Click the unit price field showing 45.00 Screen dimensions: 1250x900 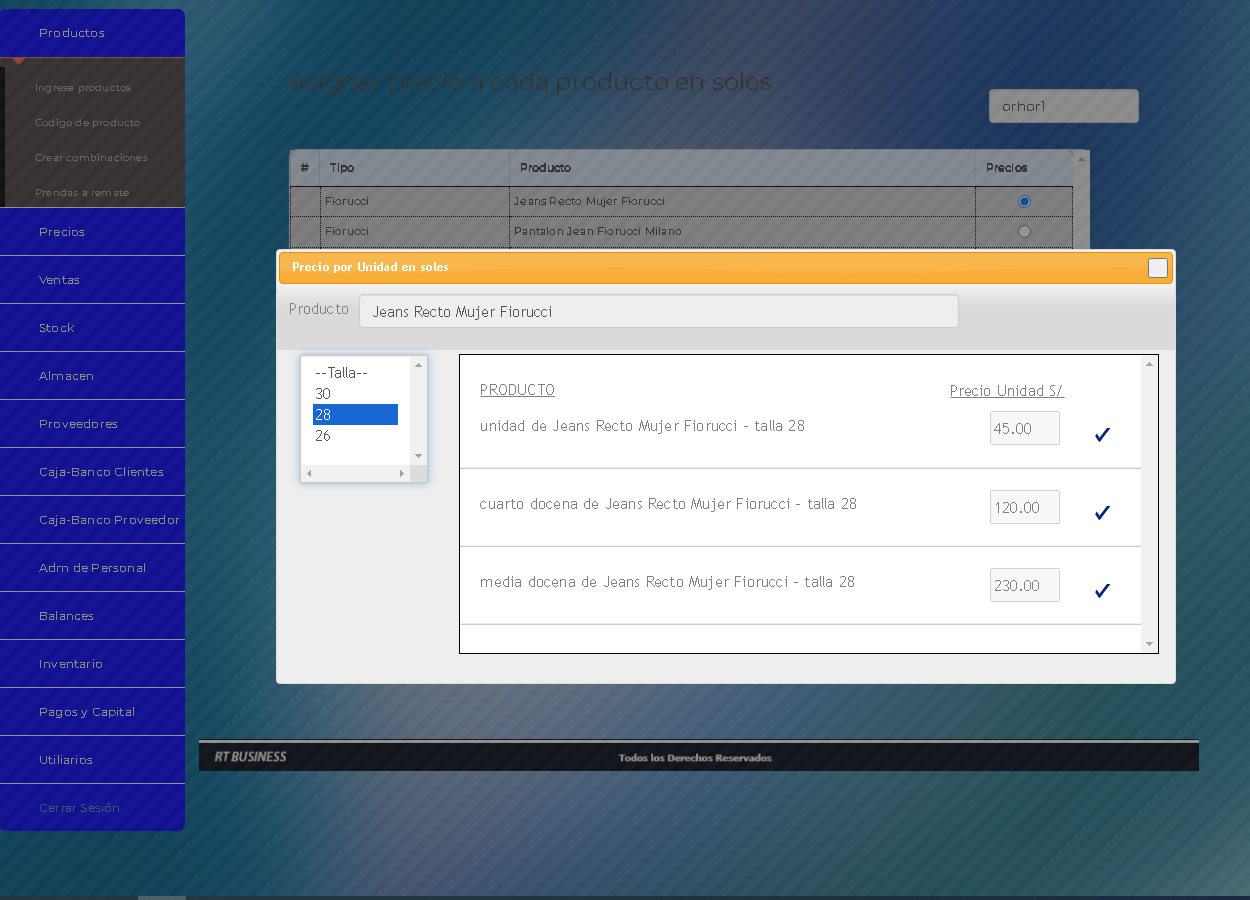click(1024, 428)
